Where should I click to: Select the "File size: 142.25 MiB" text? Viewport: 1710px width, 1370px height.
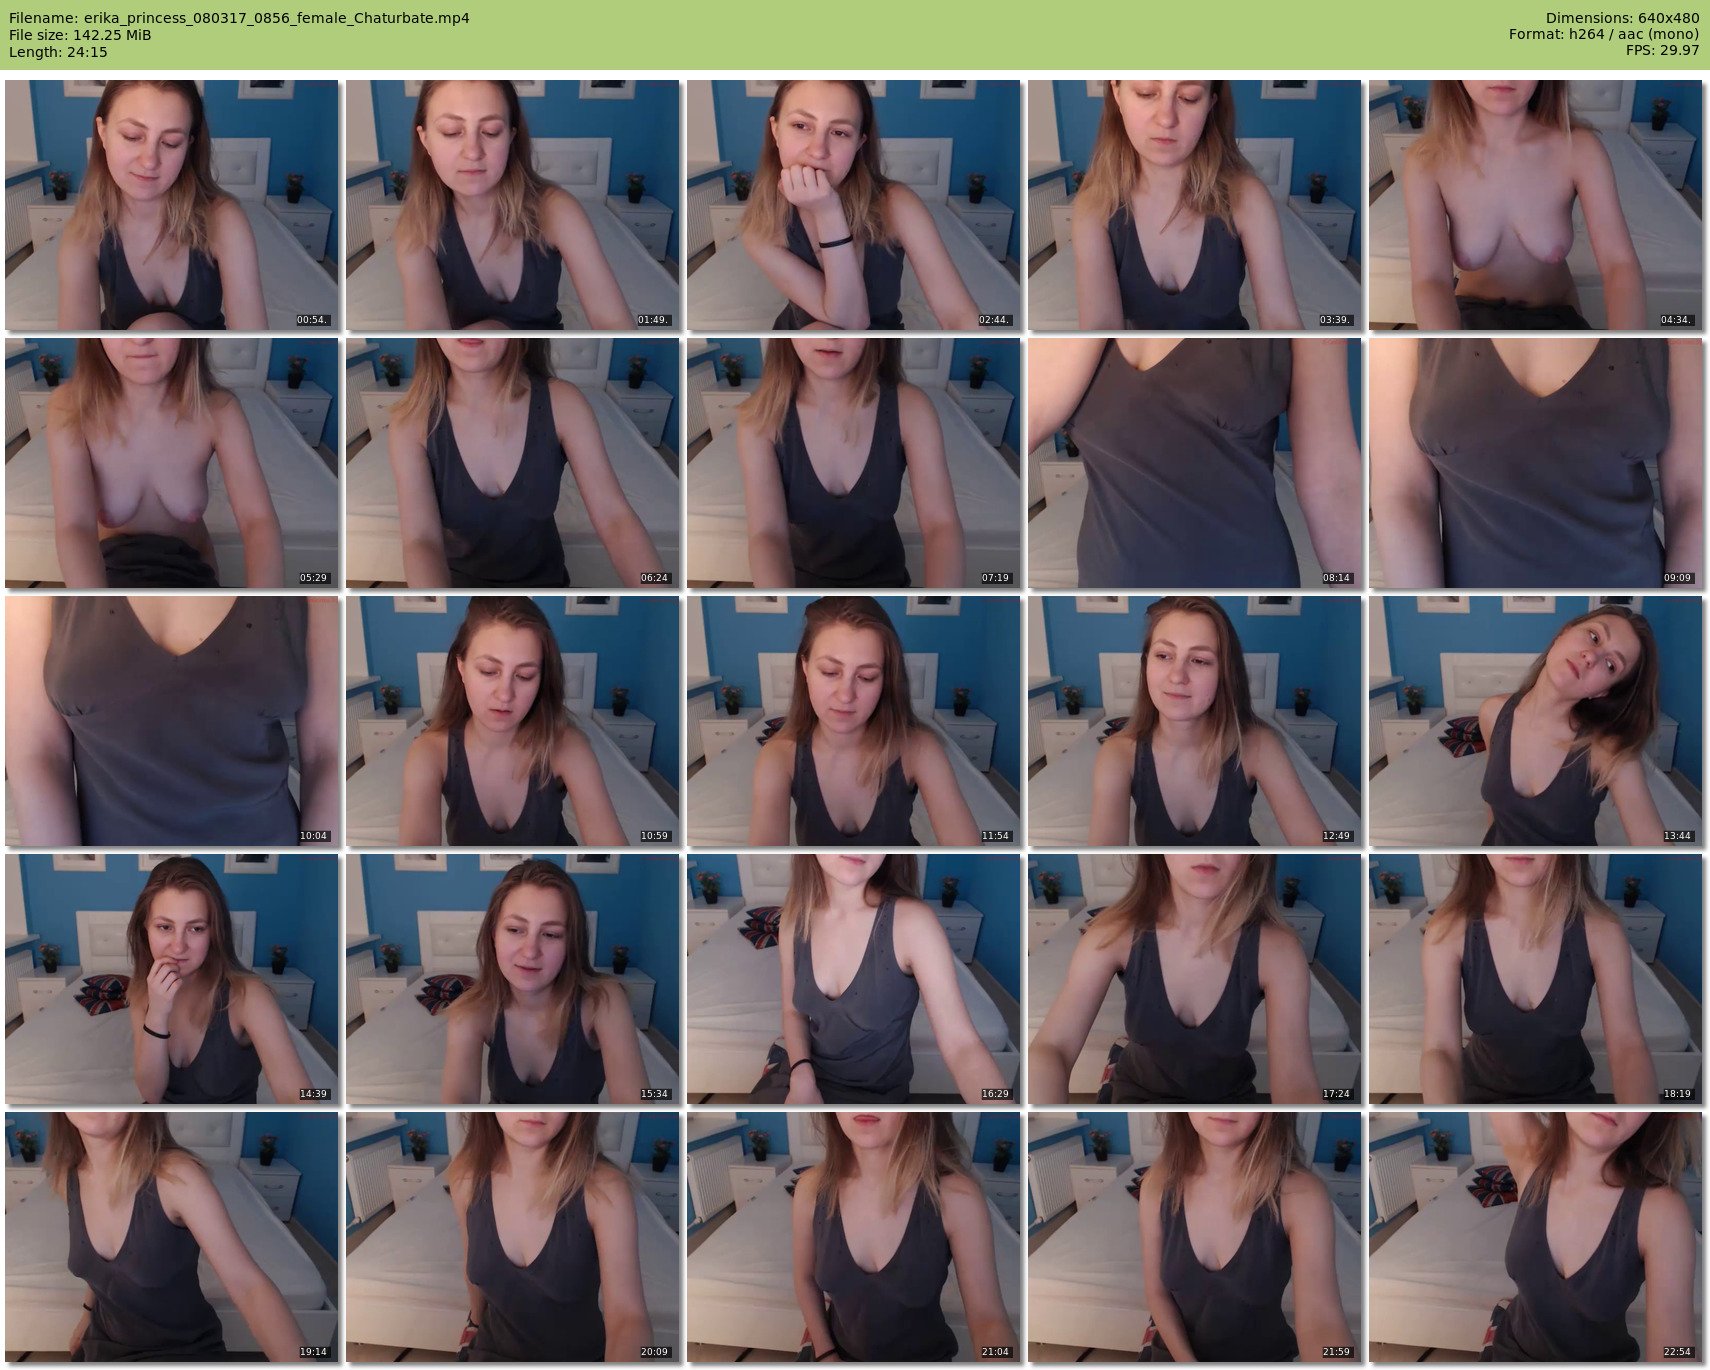pos(80,35)
